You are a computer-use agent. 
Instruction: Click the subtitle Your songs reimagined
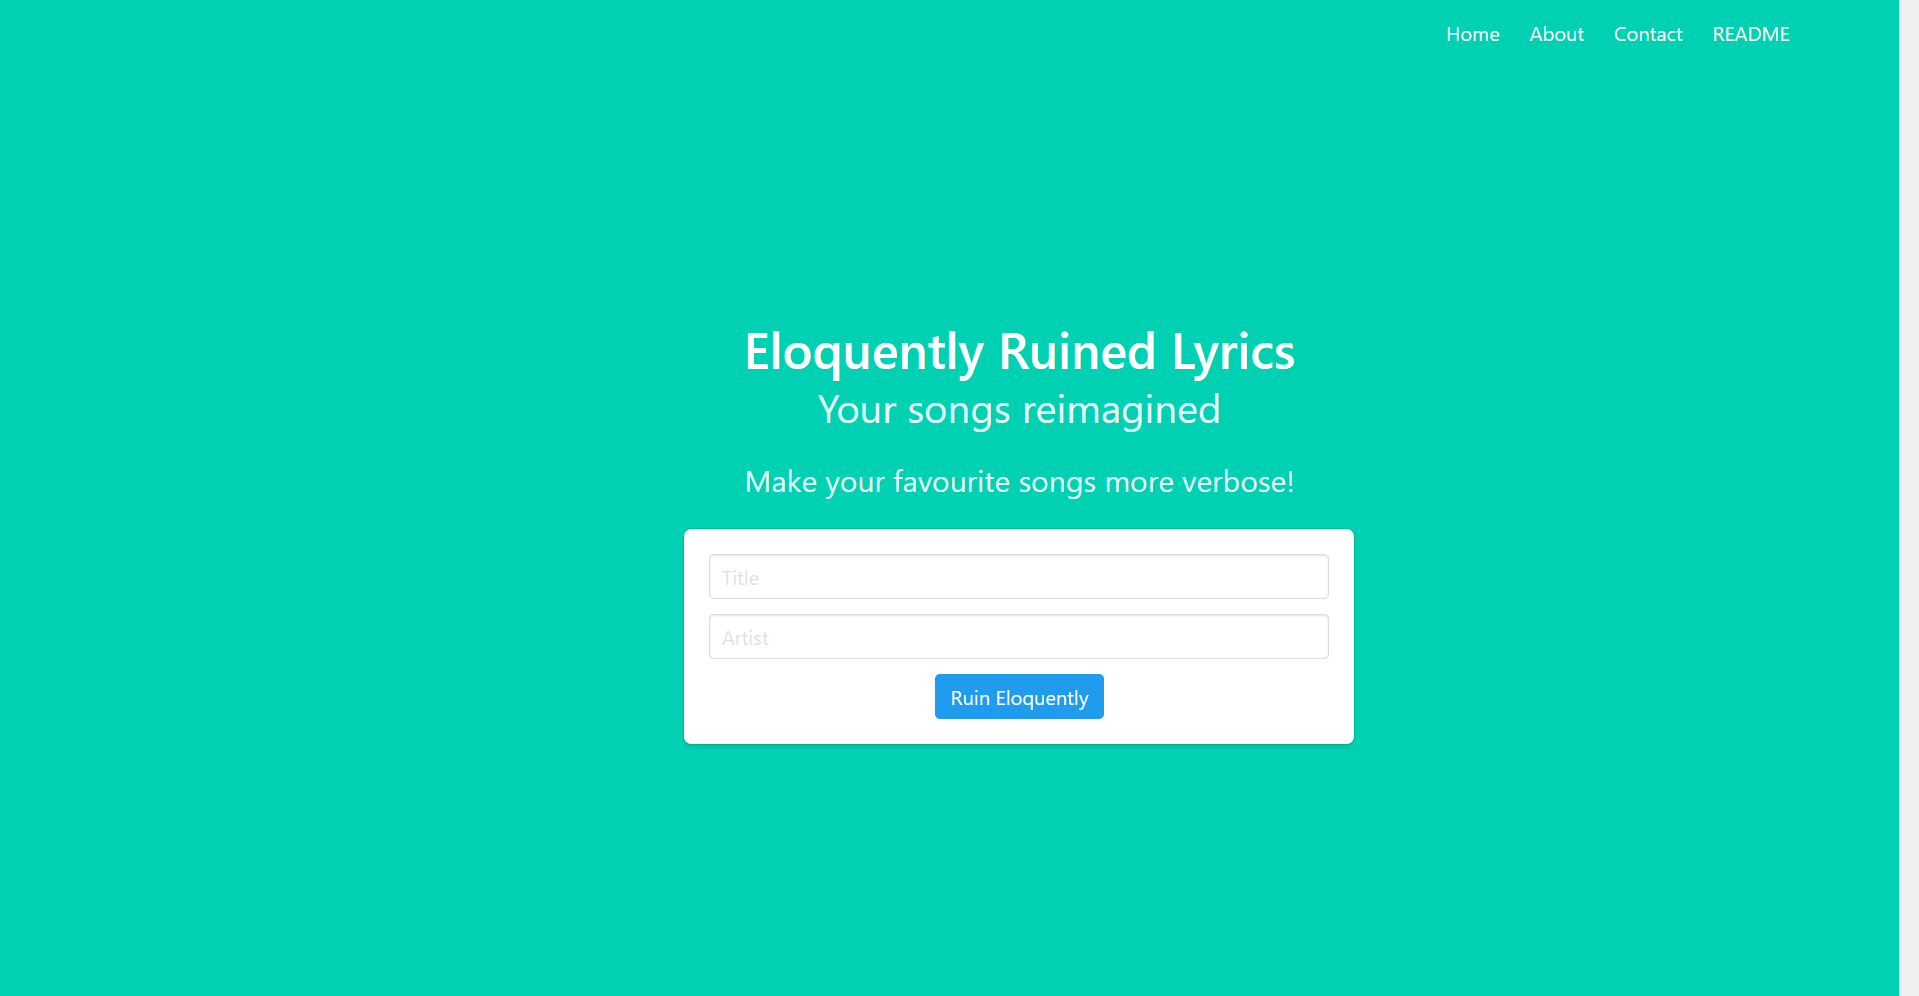[x=1018, y=409]
